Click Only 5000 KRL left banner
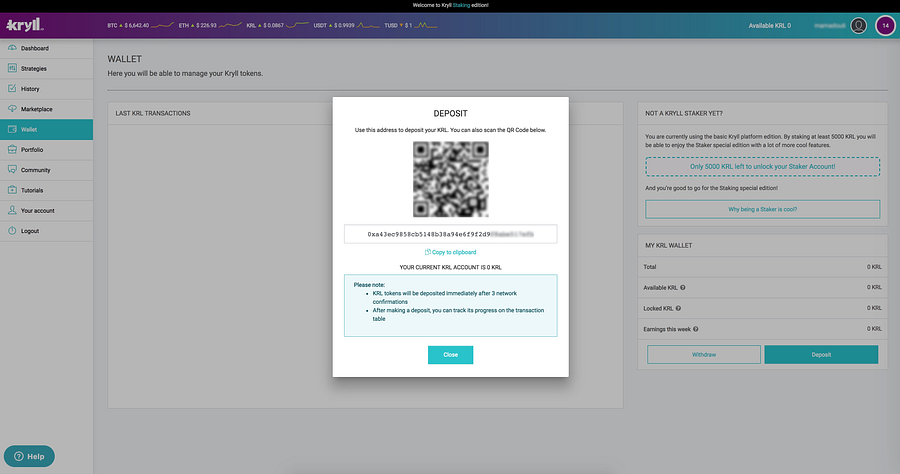 tap(762, 166)
